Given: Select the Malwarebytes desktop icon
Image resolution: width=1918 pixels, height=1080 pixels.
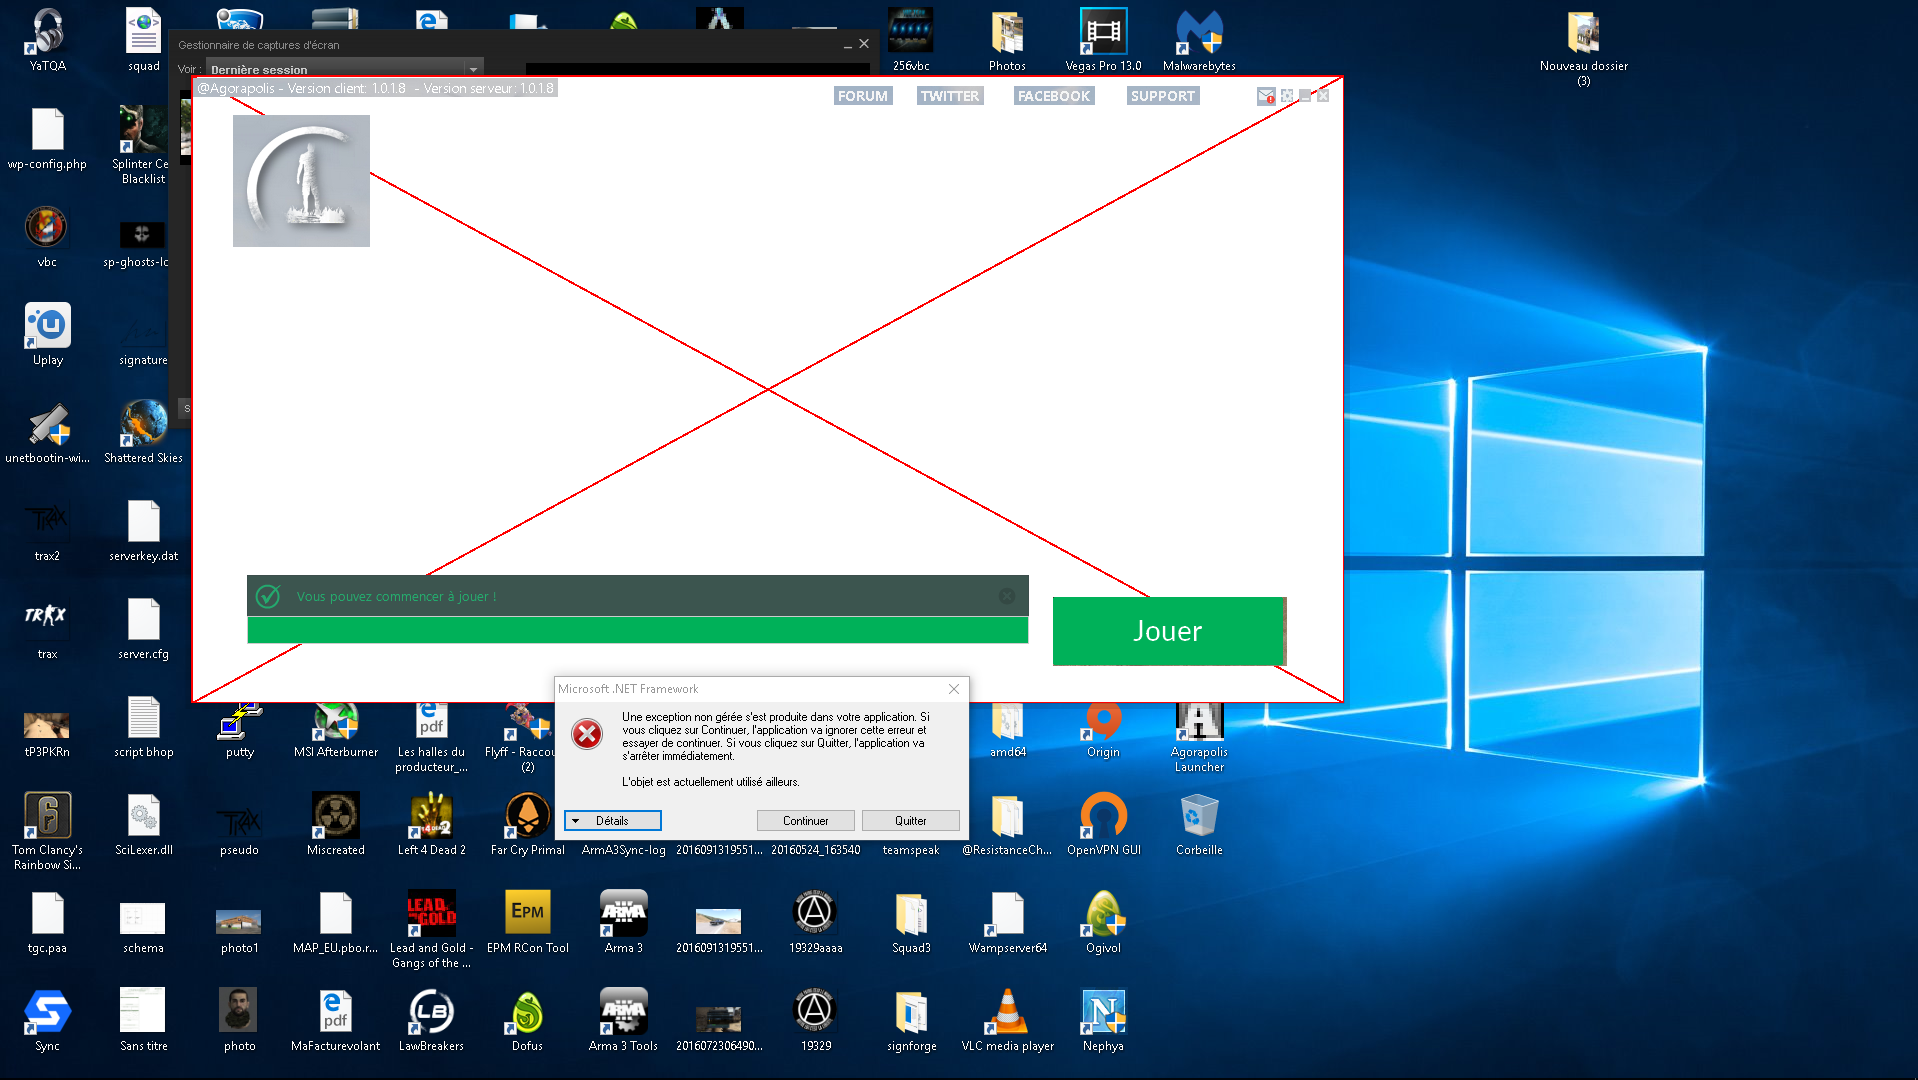Looking at the screenshot, I should [x=1199, y=41].
